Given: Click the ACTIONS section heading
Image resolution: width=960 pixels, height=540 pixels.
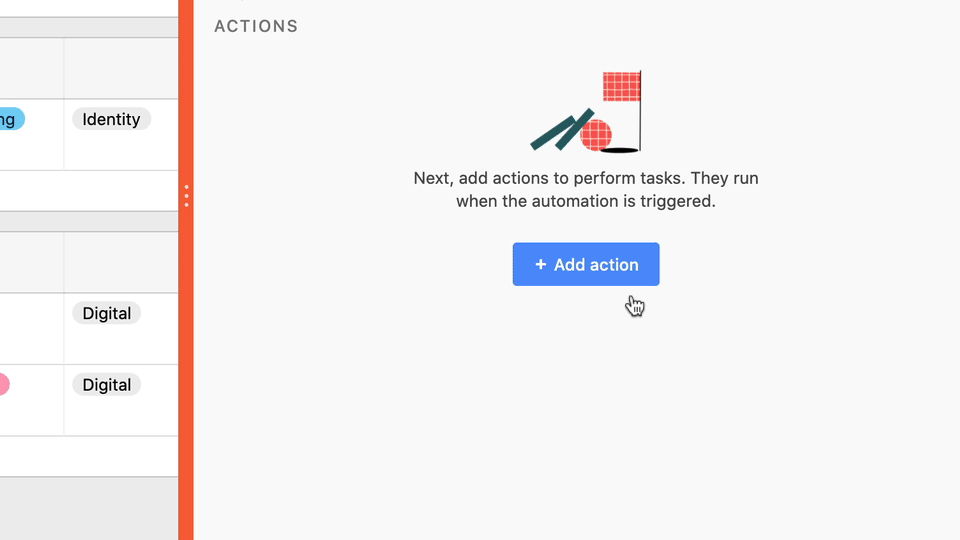Looking at the screenshot, I should [256, 26].
